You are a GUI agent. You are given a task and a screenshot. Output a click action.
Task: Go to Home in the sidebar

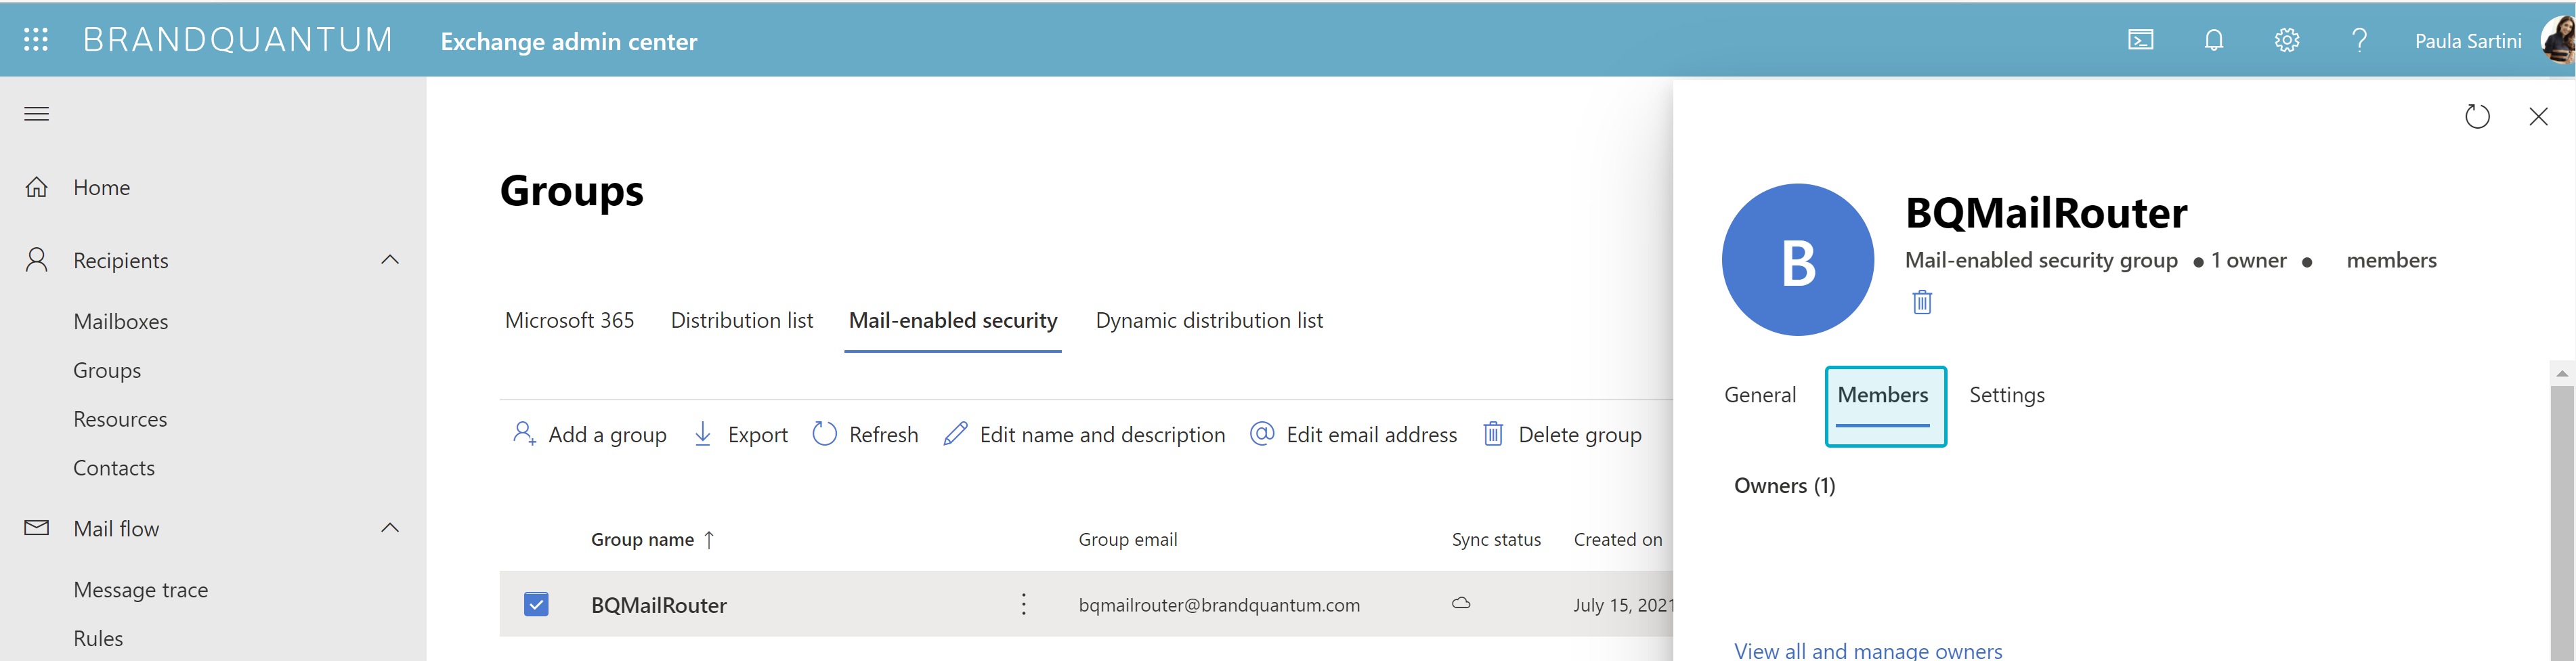click(x=101, y=187)
